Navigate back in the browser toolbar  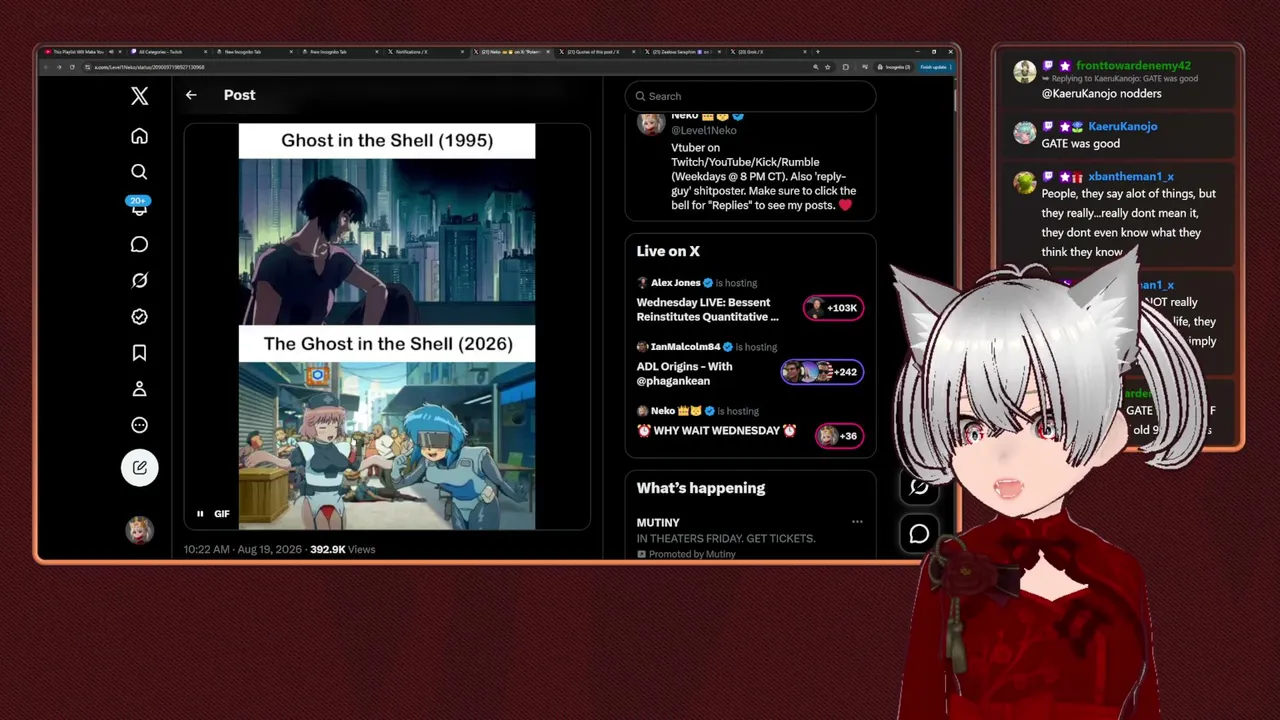pyautogui.click(x=45, y=67)
